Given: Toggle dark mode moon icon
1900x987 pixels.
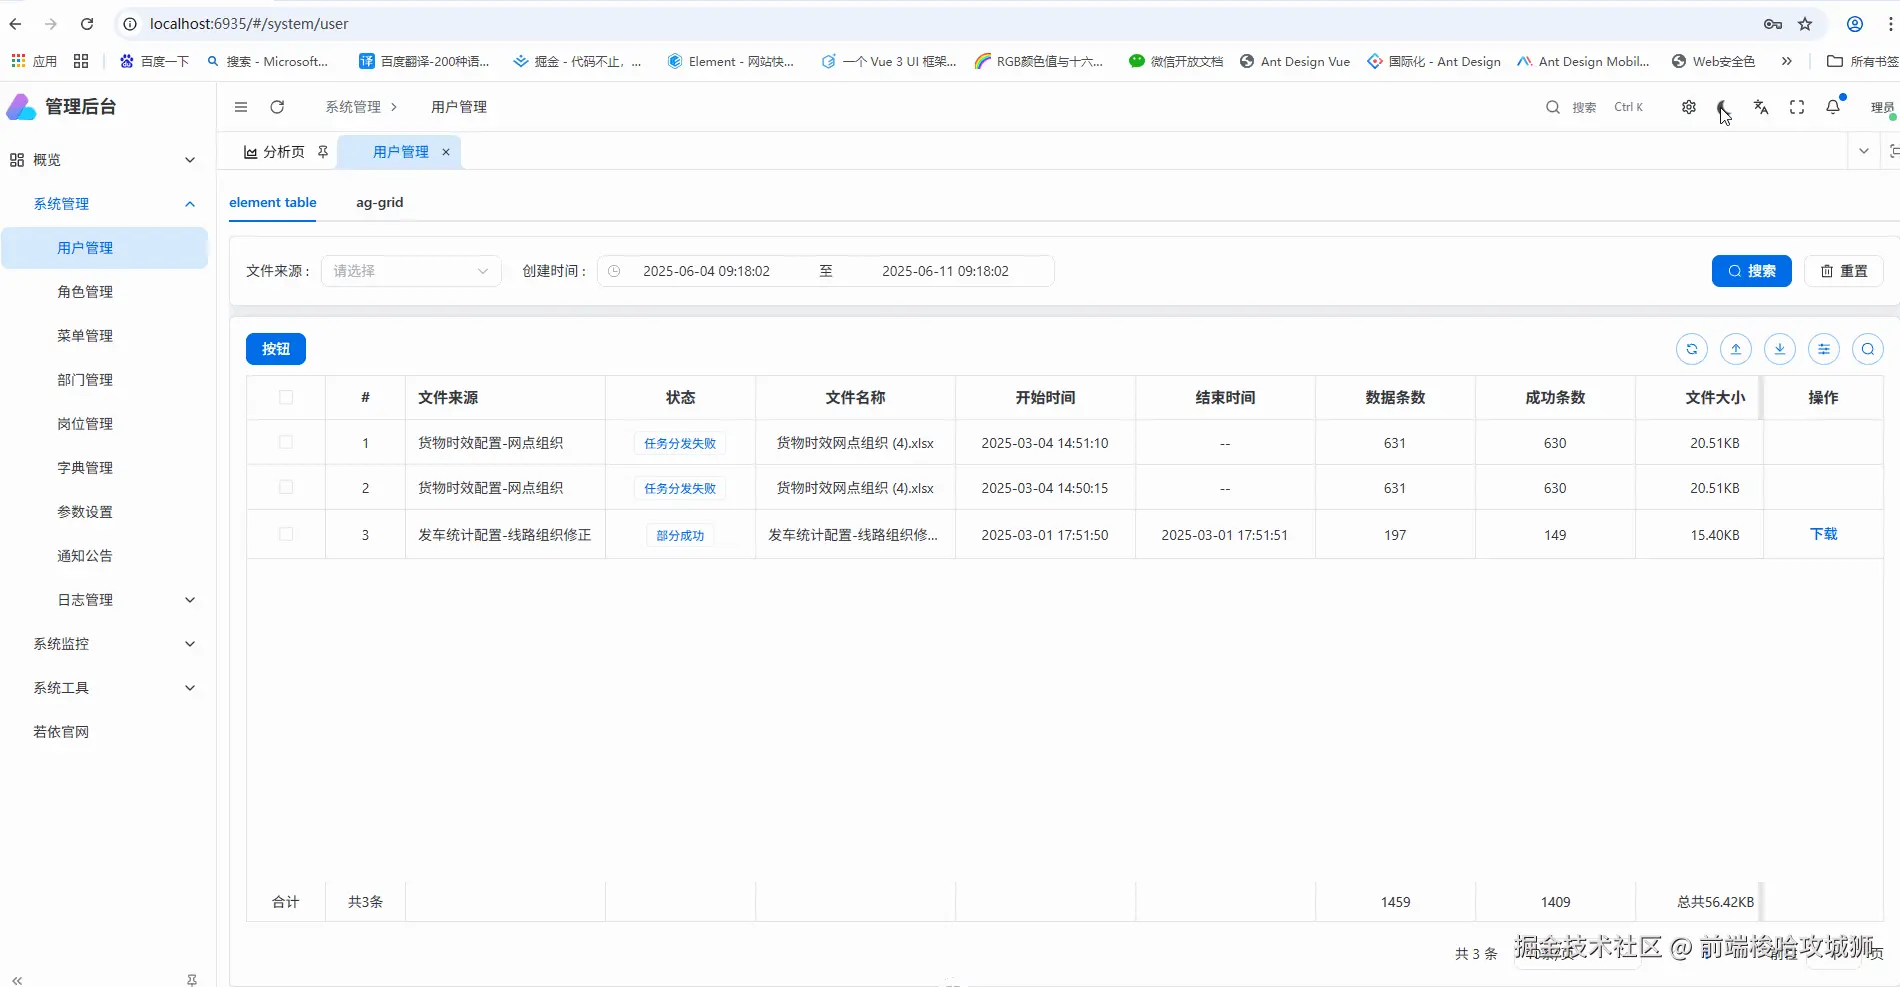Looking at the screenshot, I should [1723, 107].
